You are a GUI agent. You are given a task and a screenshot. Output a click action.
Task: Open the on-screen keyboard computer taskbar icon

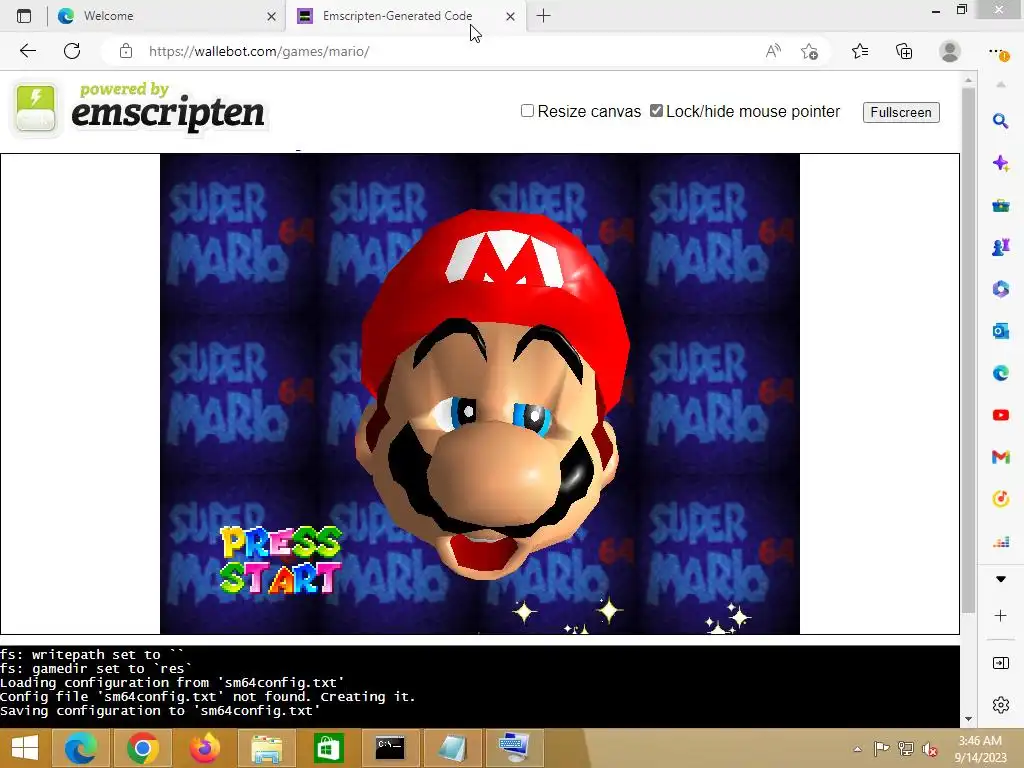[x=514, y=748]
